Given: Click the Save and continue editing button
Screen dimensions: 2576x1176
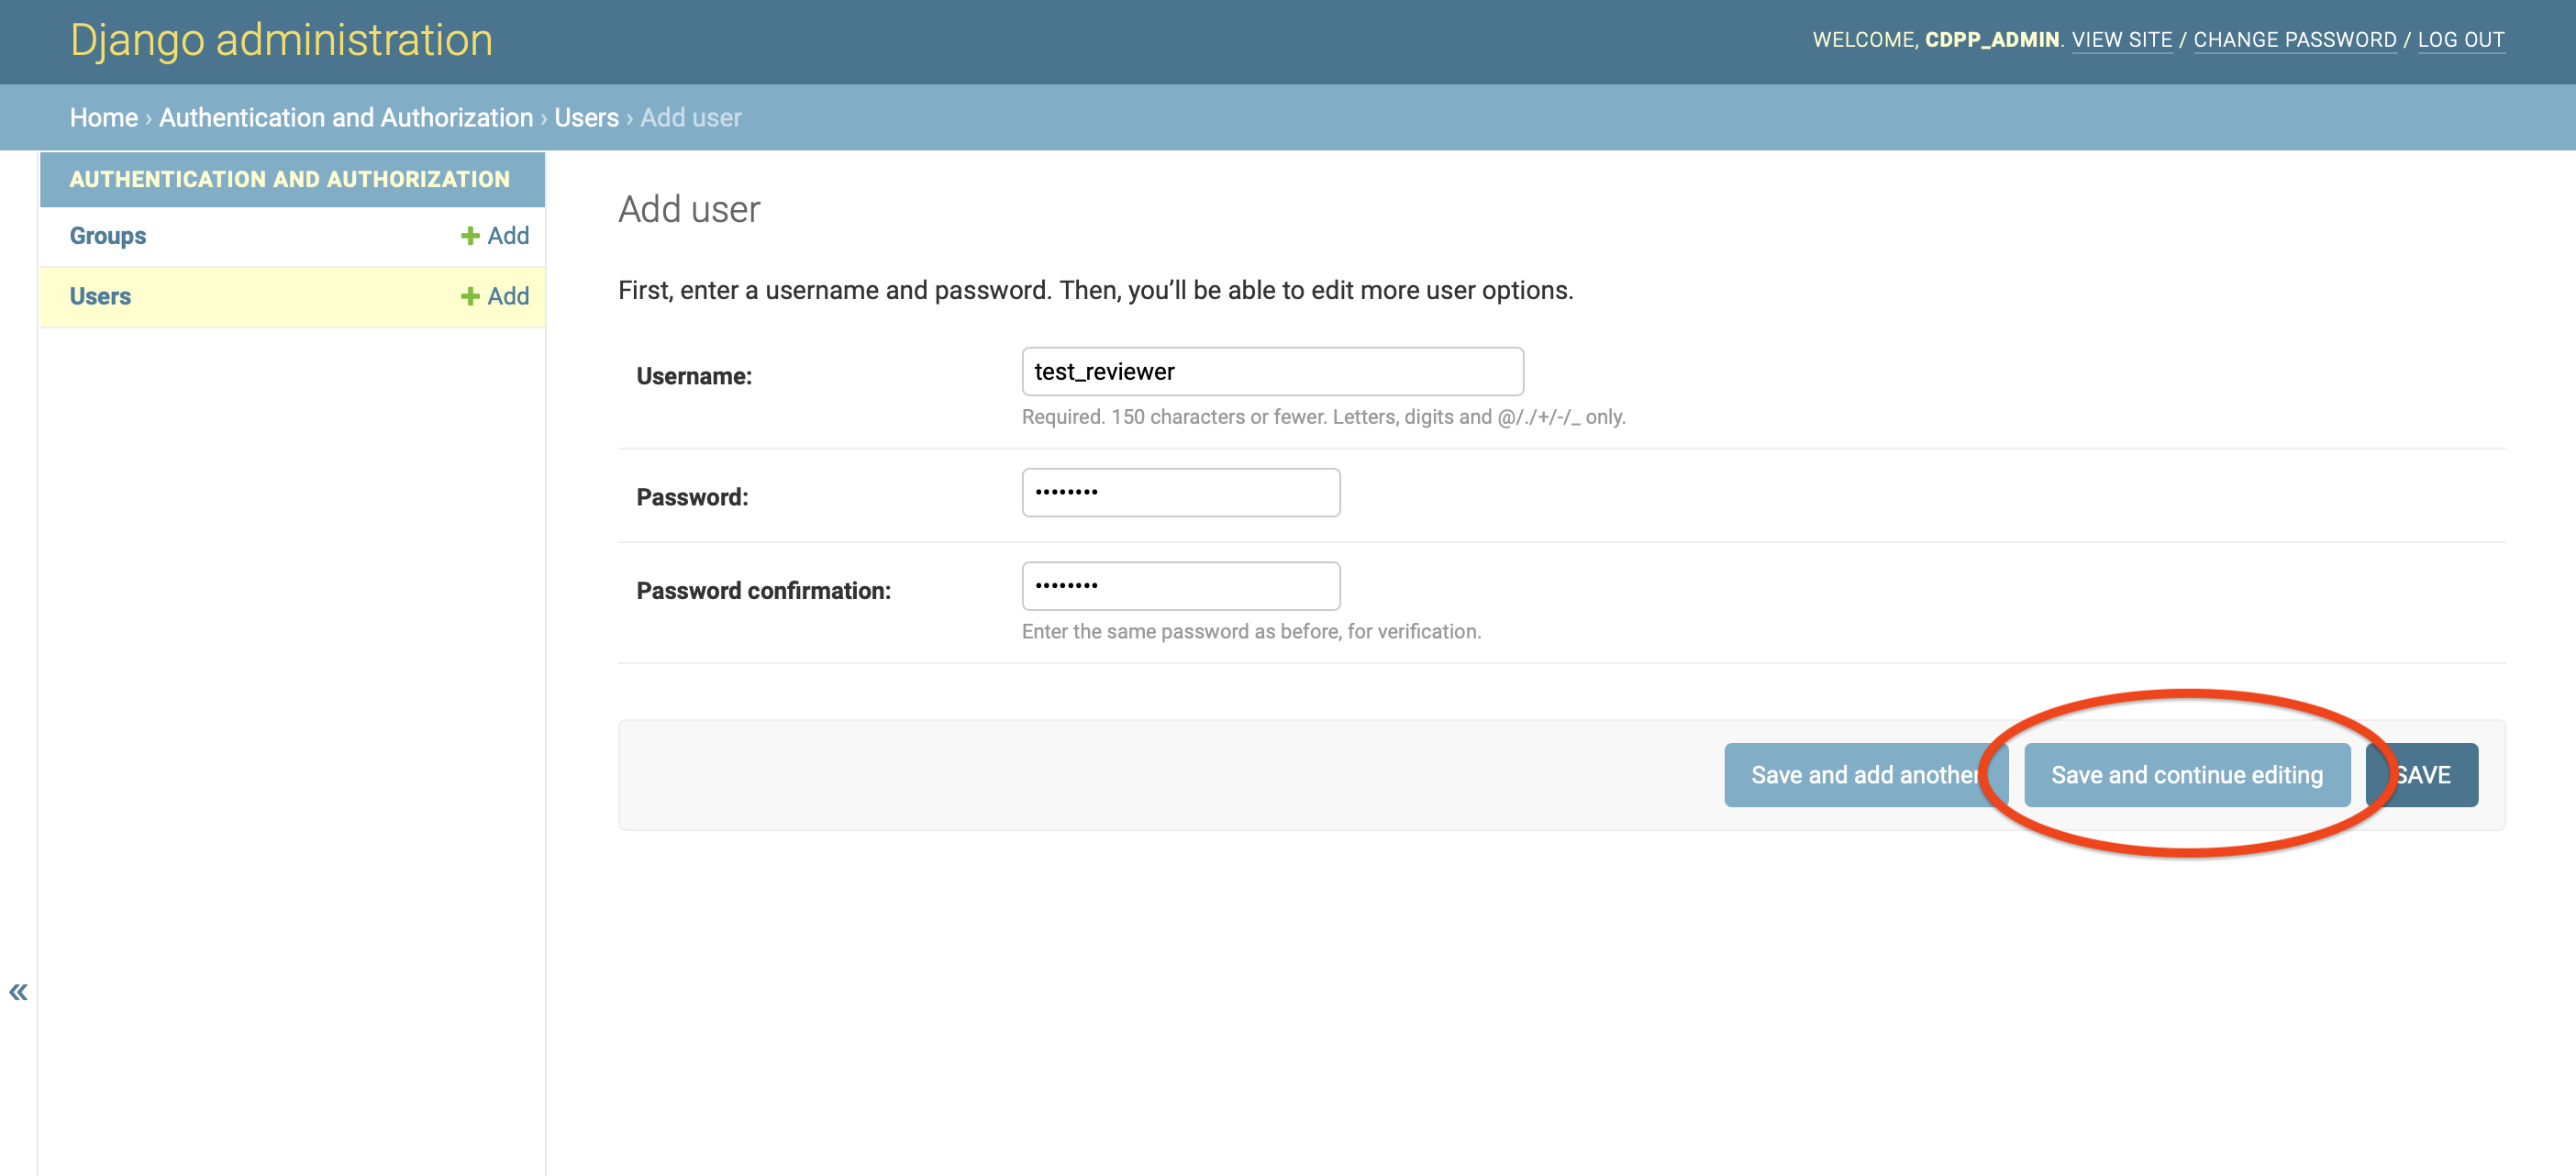Looking at the screenshot, I should (x=2187, y=775).
